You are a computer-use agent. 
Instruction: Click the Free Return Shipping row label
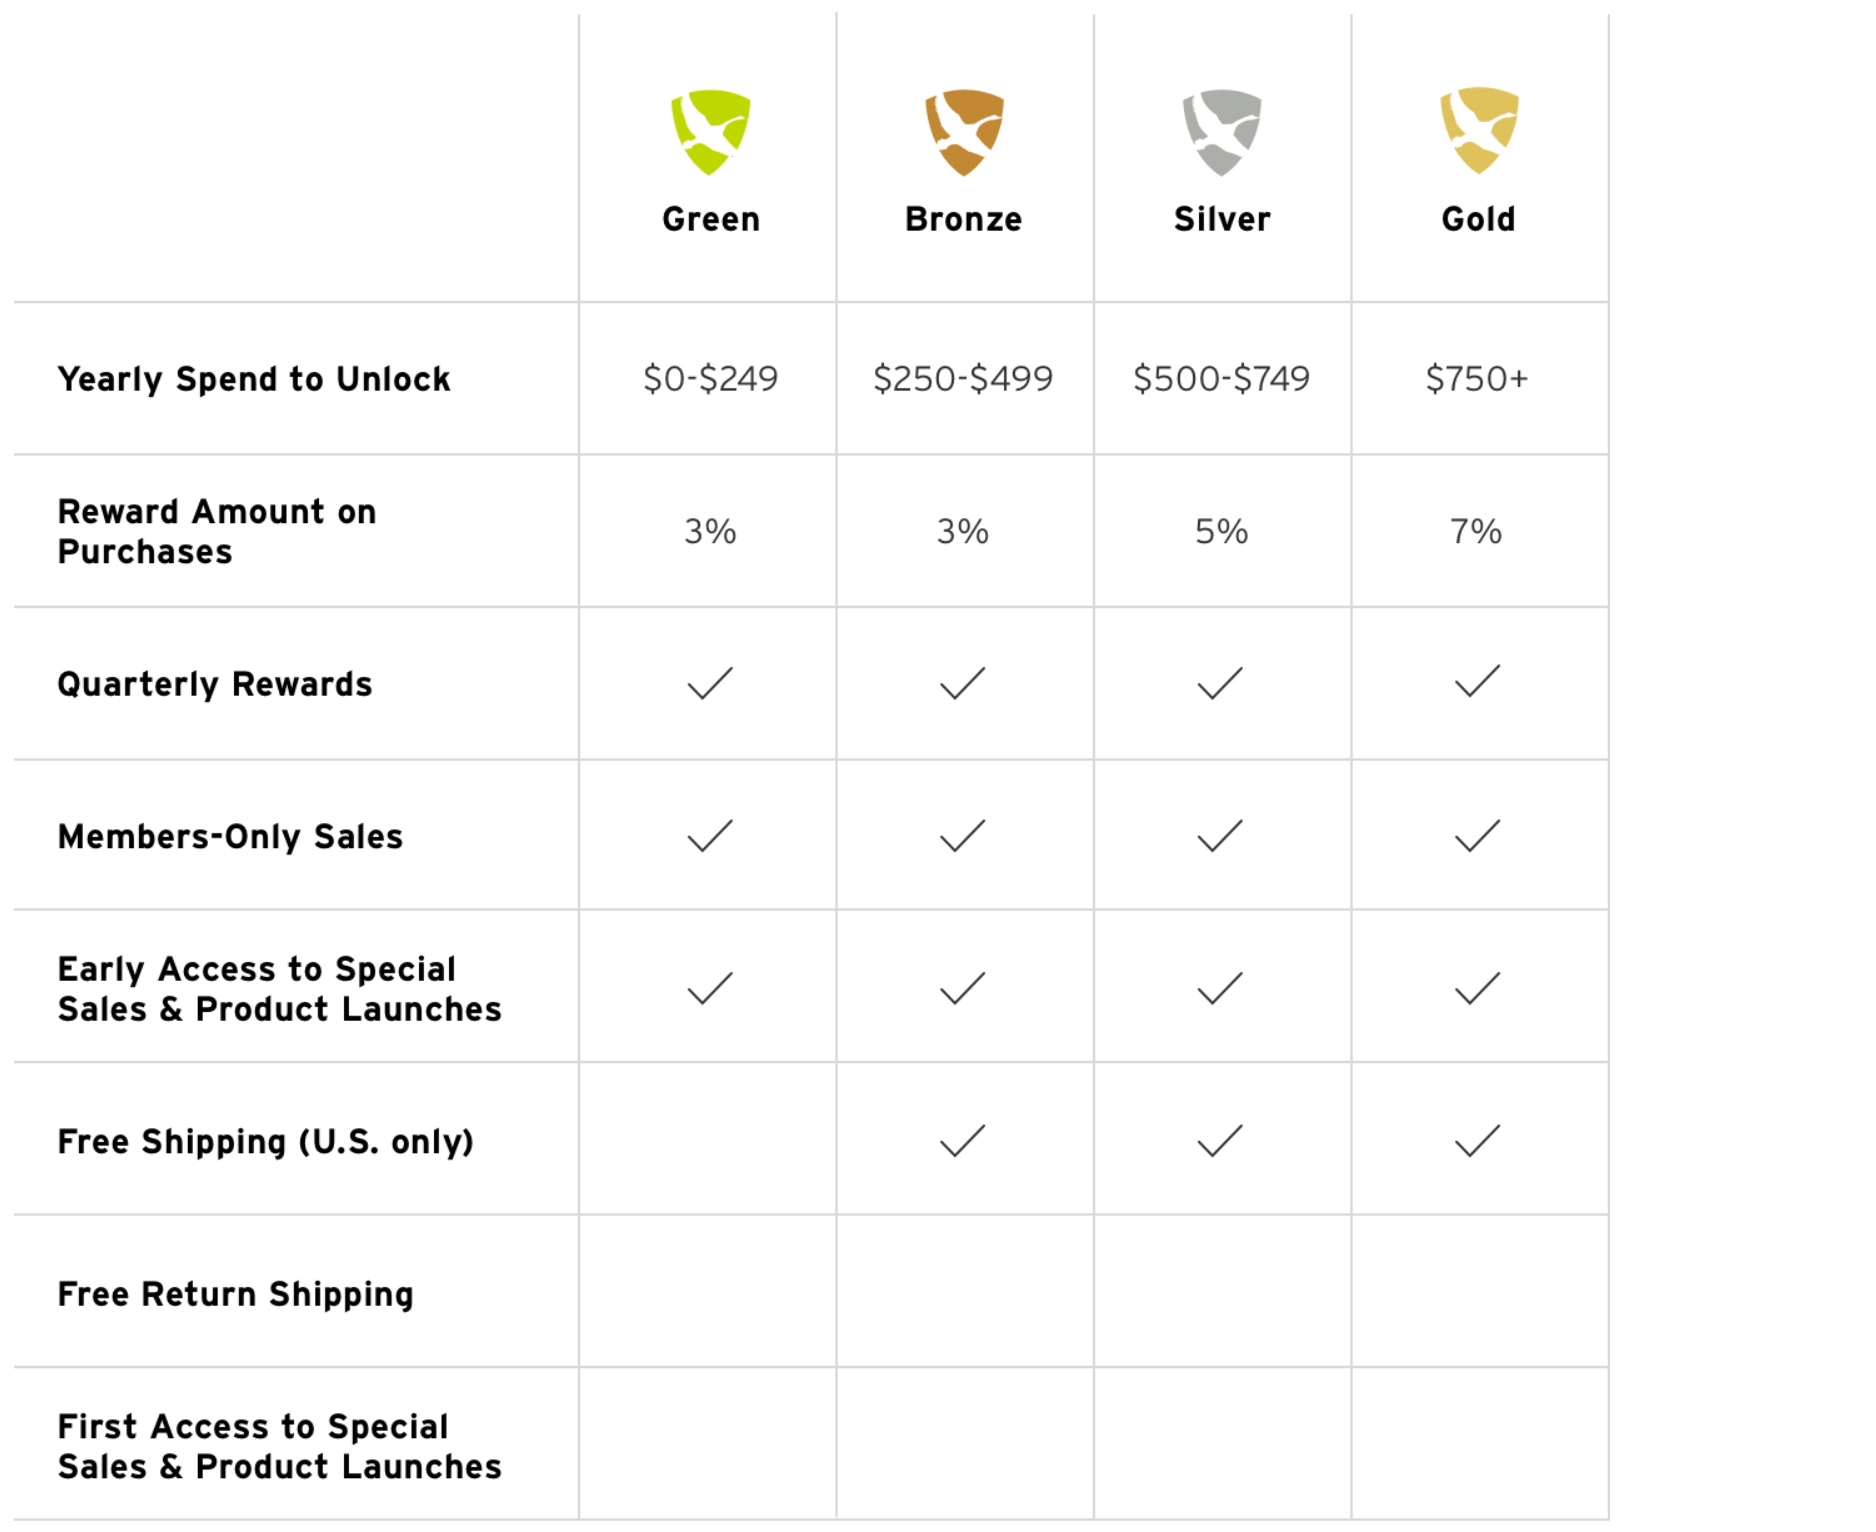click(x=235, y=1294)
